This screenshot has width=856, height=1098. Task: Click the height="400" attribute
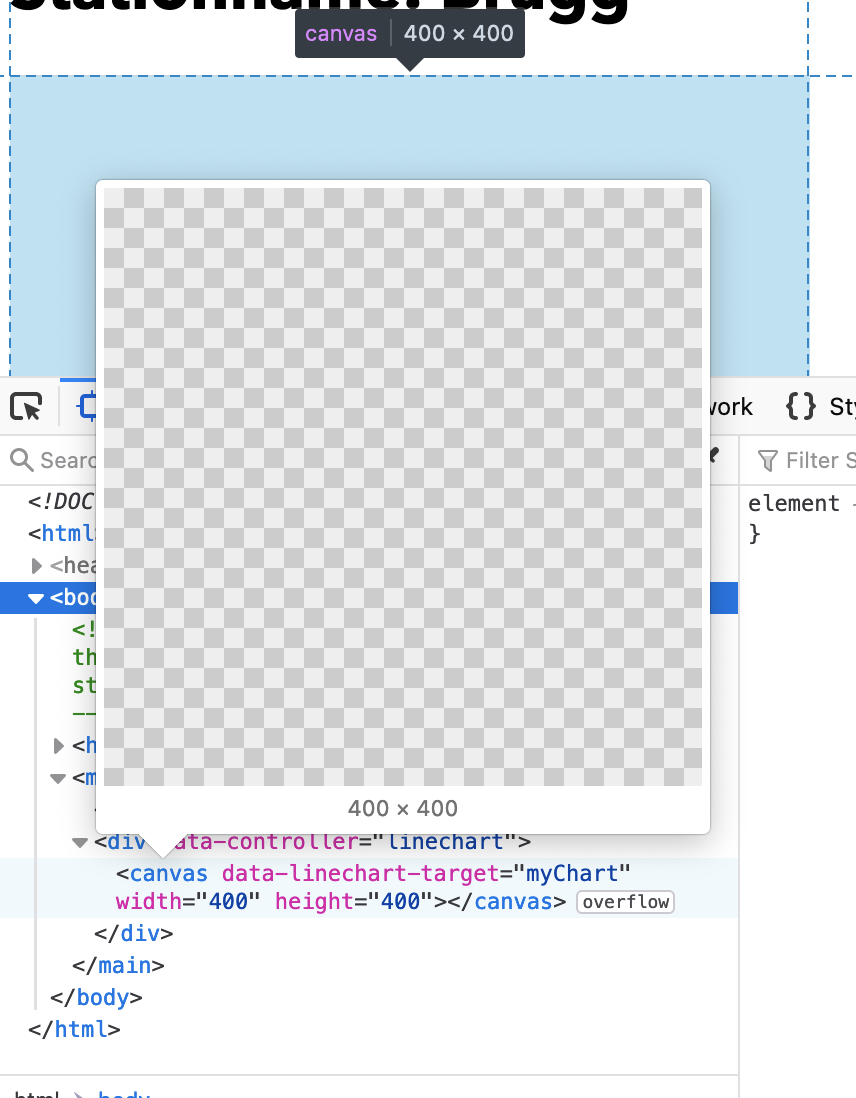[x=354, y=901]
